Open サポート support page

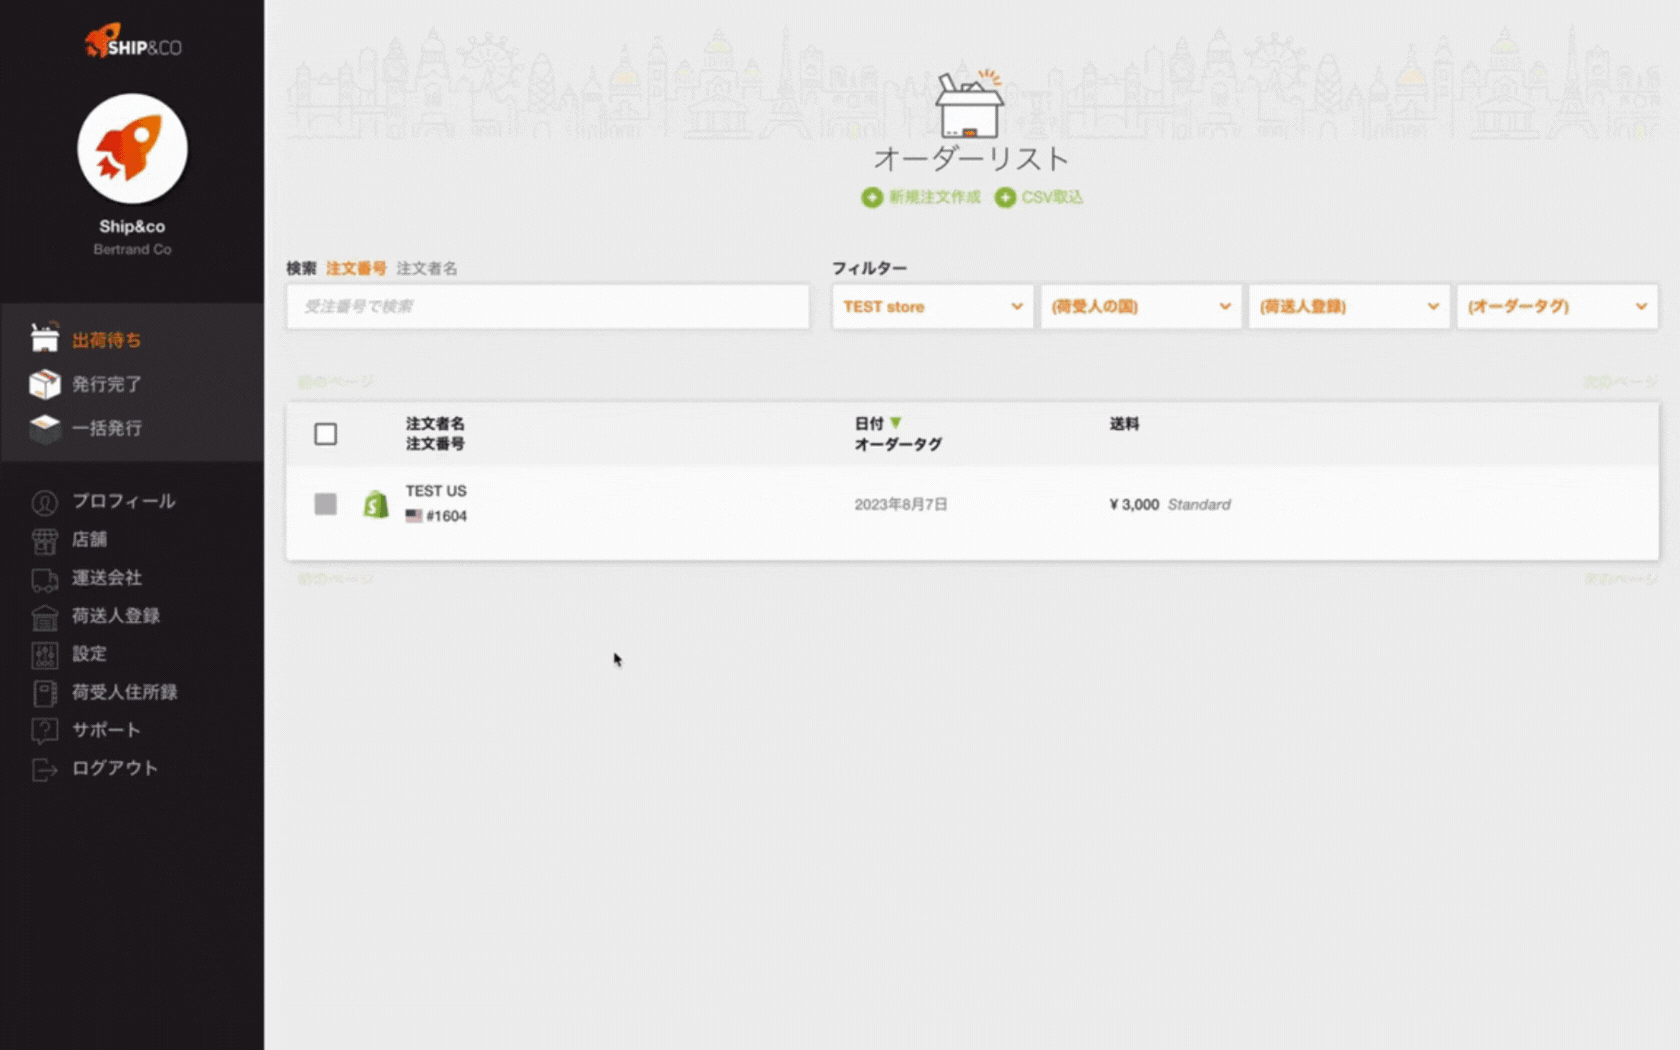(x=106, y=730)
